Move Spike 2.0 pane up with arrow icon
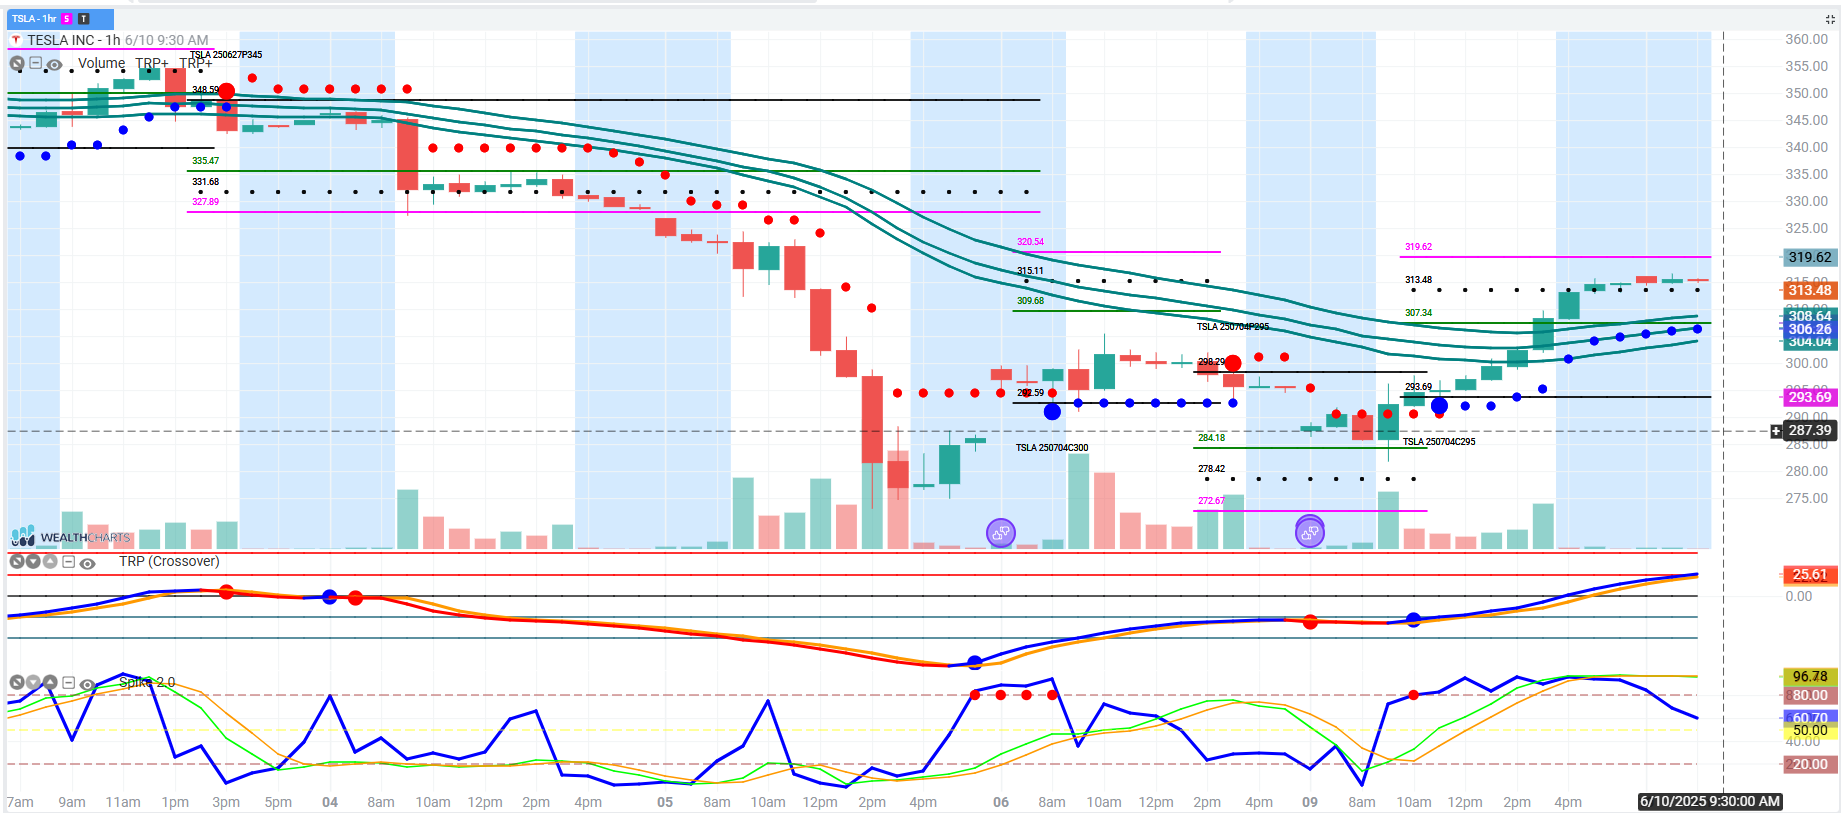This screenshot has width=1841, height=813. 49,682
